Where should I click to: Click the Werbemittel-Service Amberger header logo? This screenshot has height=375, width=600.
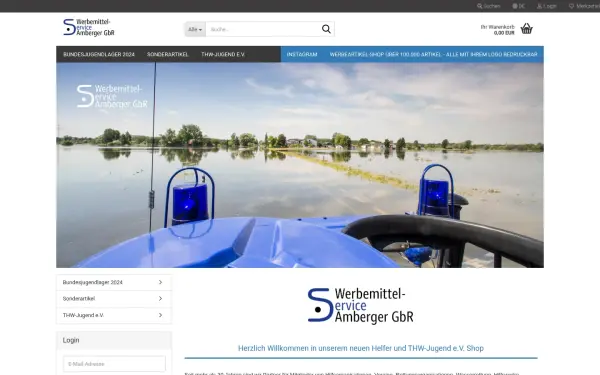[x=89, y=28]
